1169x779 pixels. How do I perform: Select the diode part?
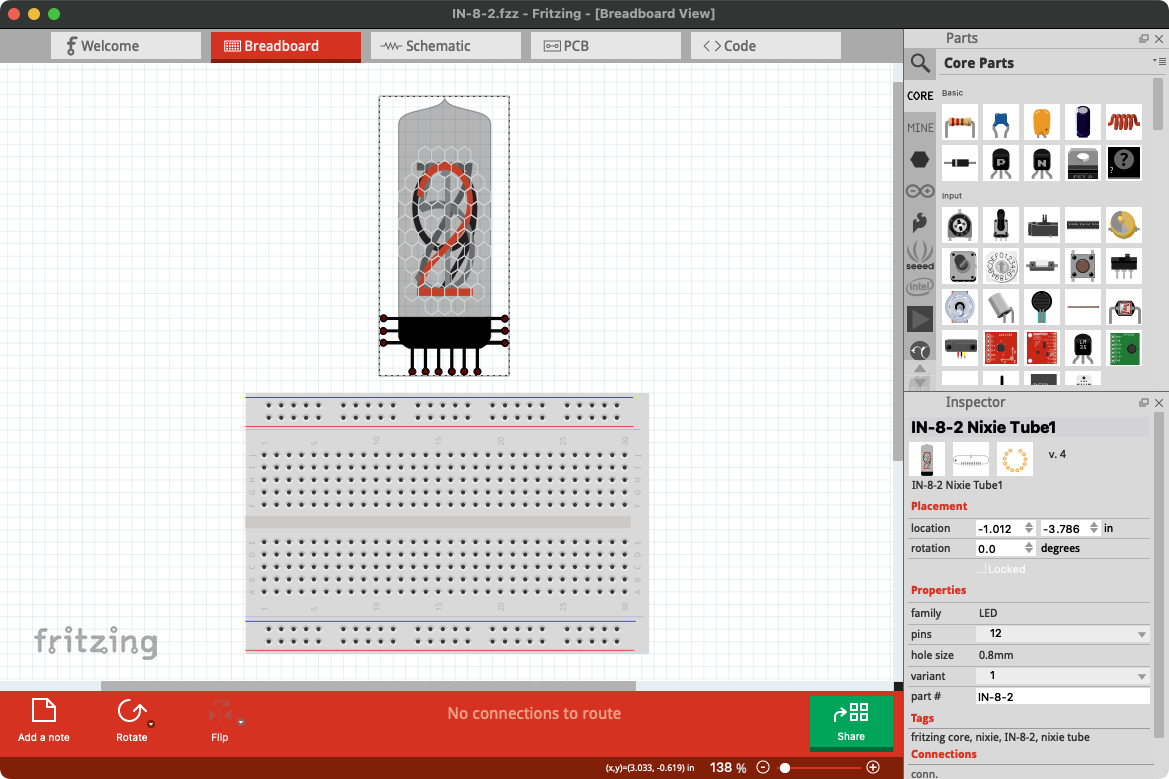click(960, 163)
